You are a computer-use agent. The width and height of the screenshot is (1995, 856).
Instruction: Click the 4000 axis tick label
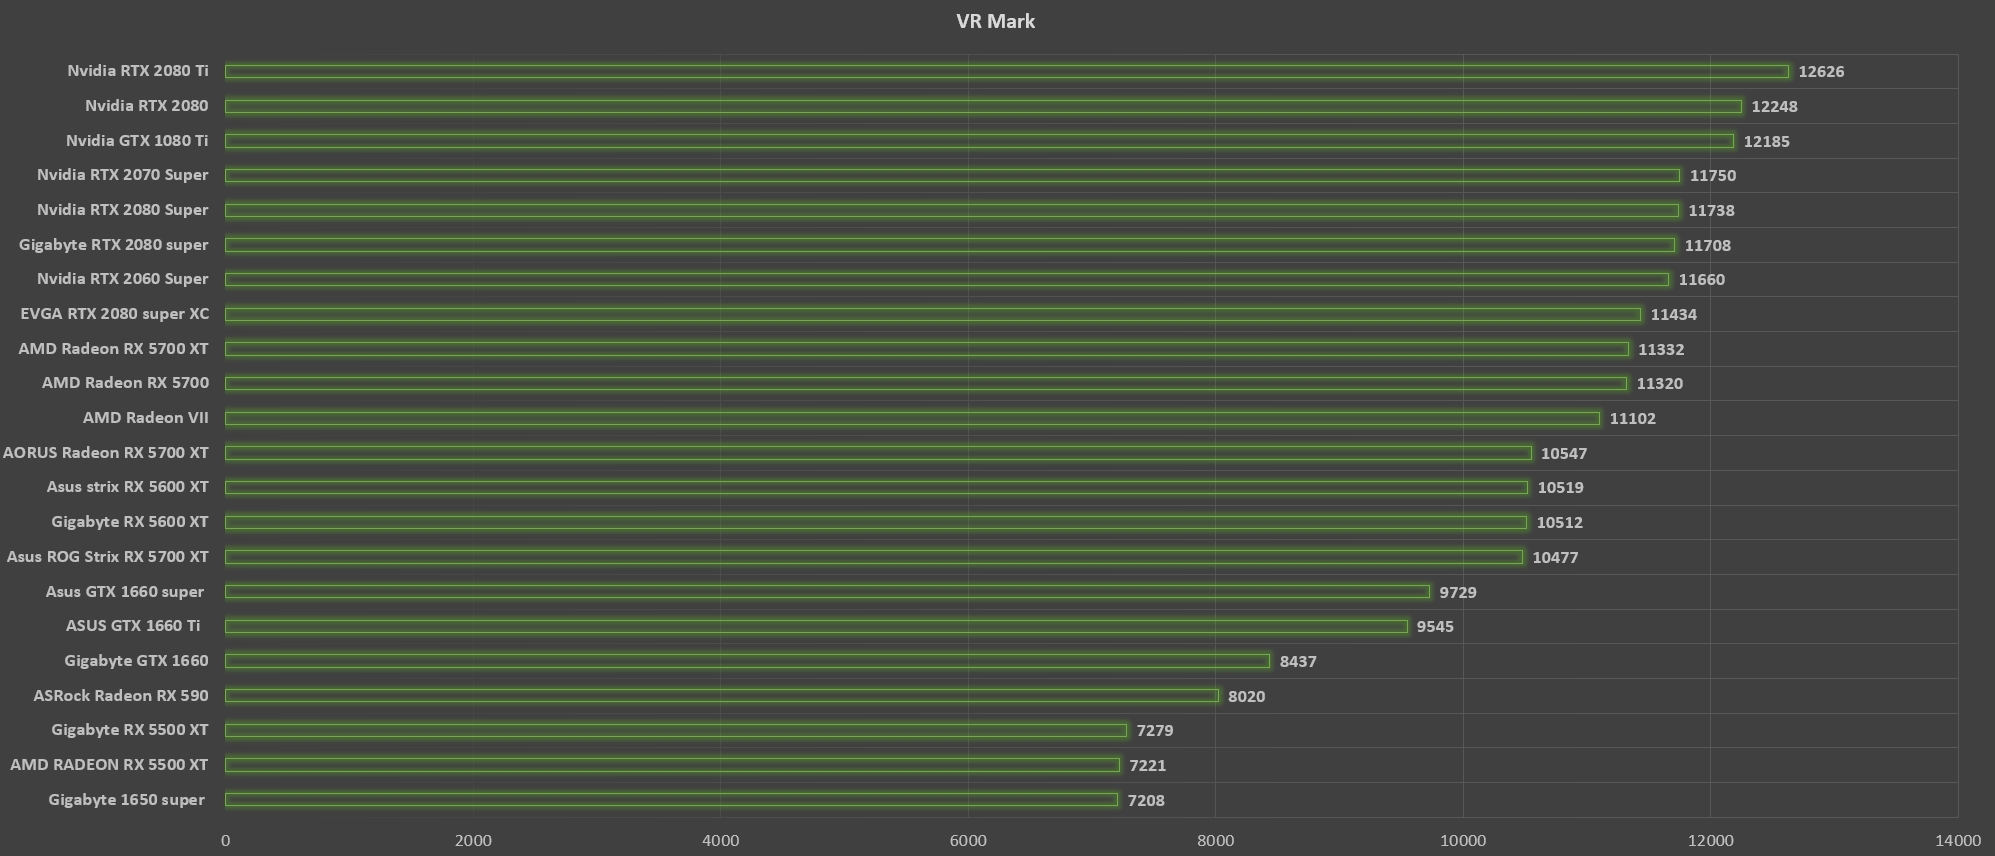click(720, 841)
